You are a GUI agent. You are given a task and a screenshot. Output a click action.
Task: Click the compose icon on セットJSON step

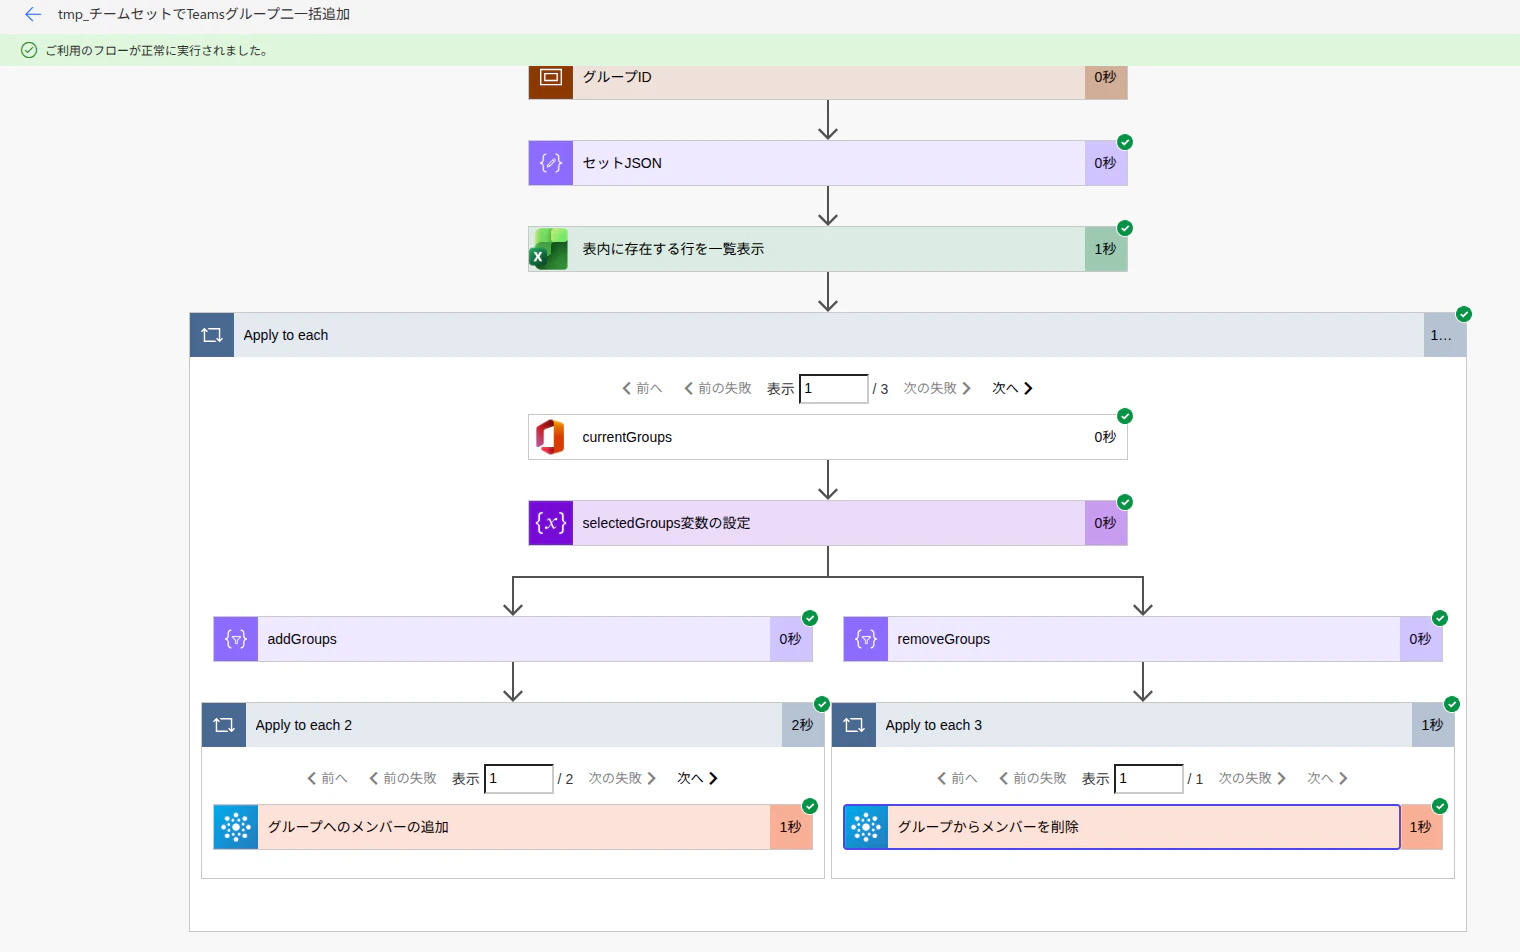click(x=551, y=163)
